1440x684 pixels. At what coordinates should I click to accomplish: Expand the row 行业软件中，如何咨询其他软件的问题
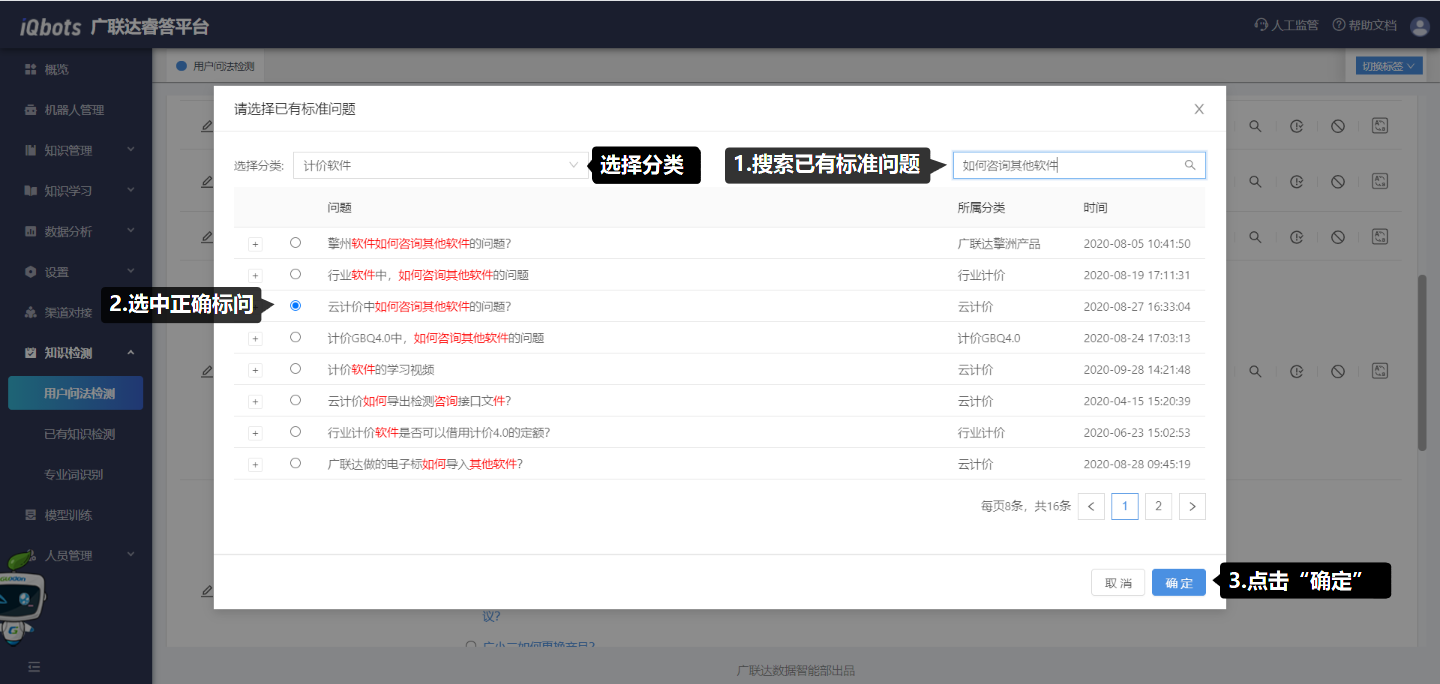pos(255,276)
